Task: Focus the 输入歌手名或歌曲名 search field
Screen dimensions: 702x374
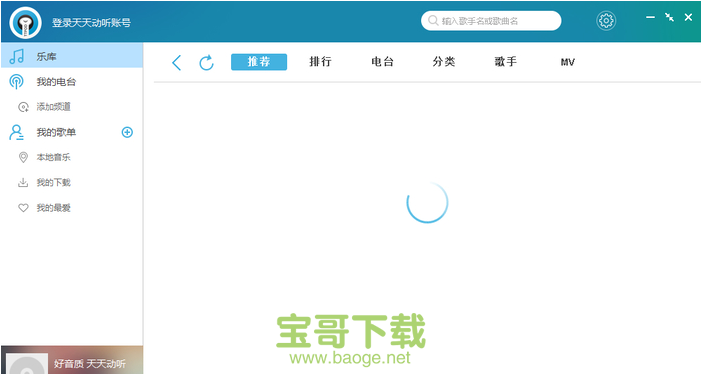Action: tap(491, 21)
